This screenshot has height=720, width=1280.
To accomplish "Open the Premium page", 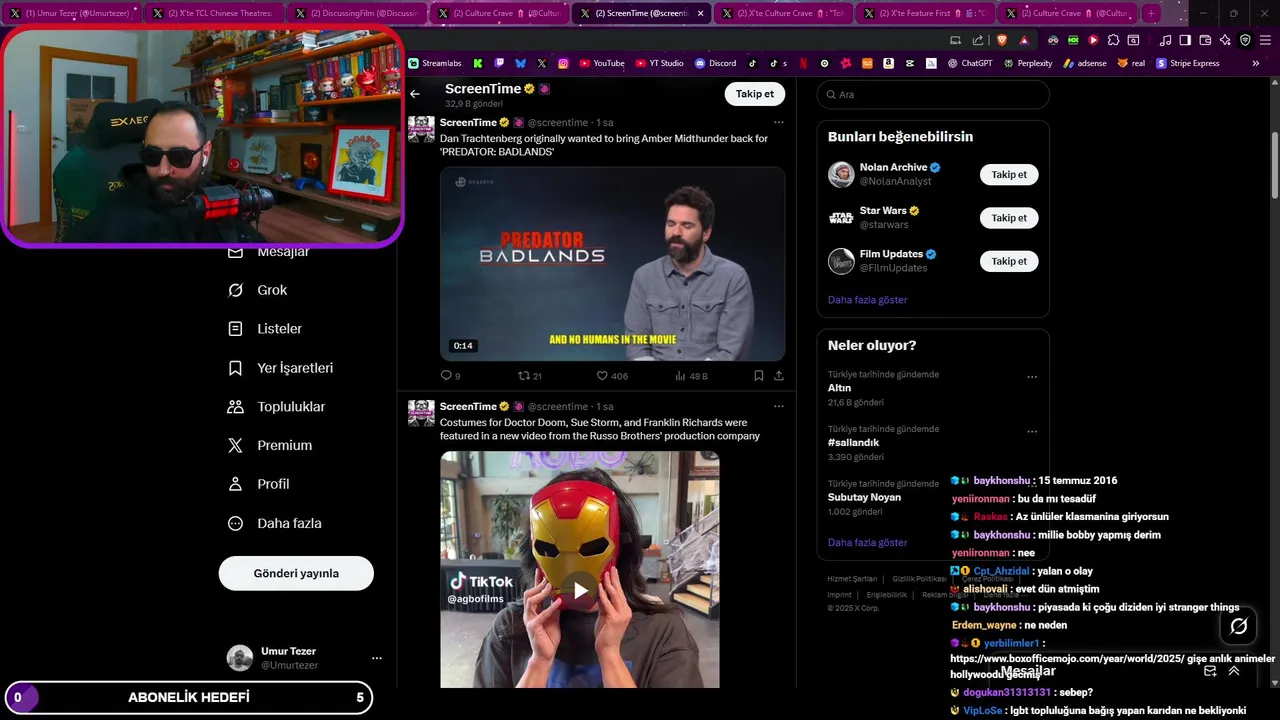I will tap(270, 445).
